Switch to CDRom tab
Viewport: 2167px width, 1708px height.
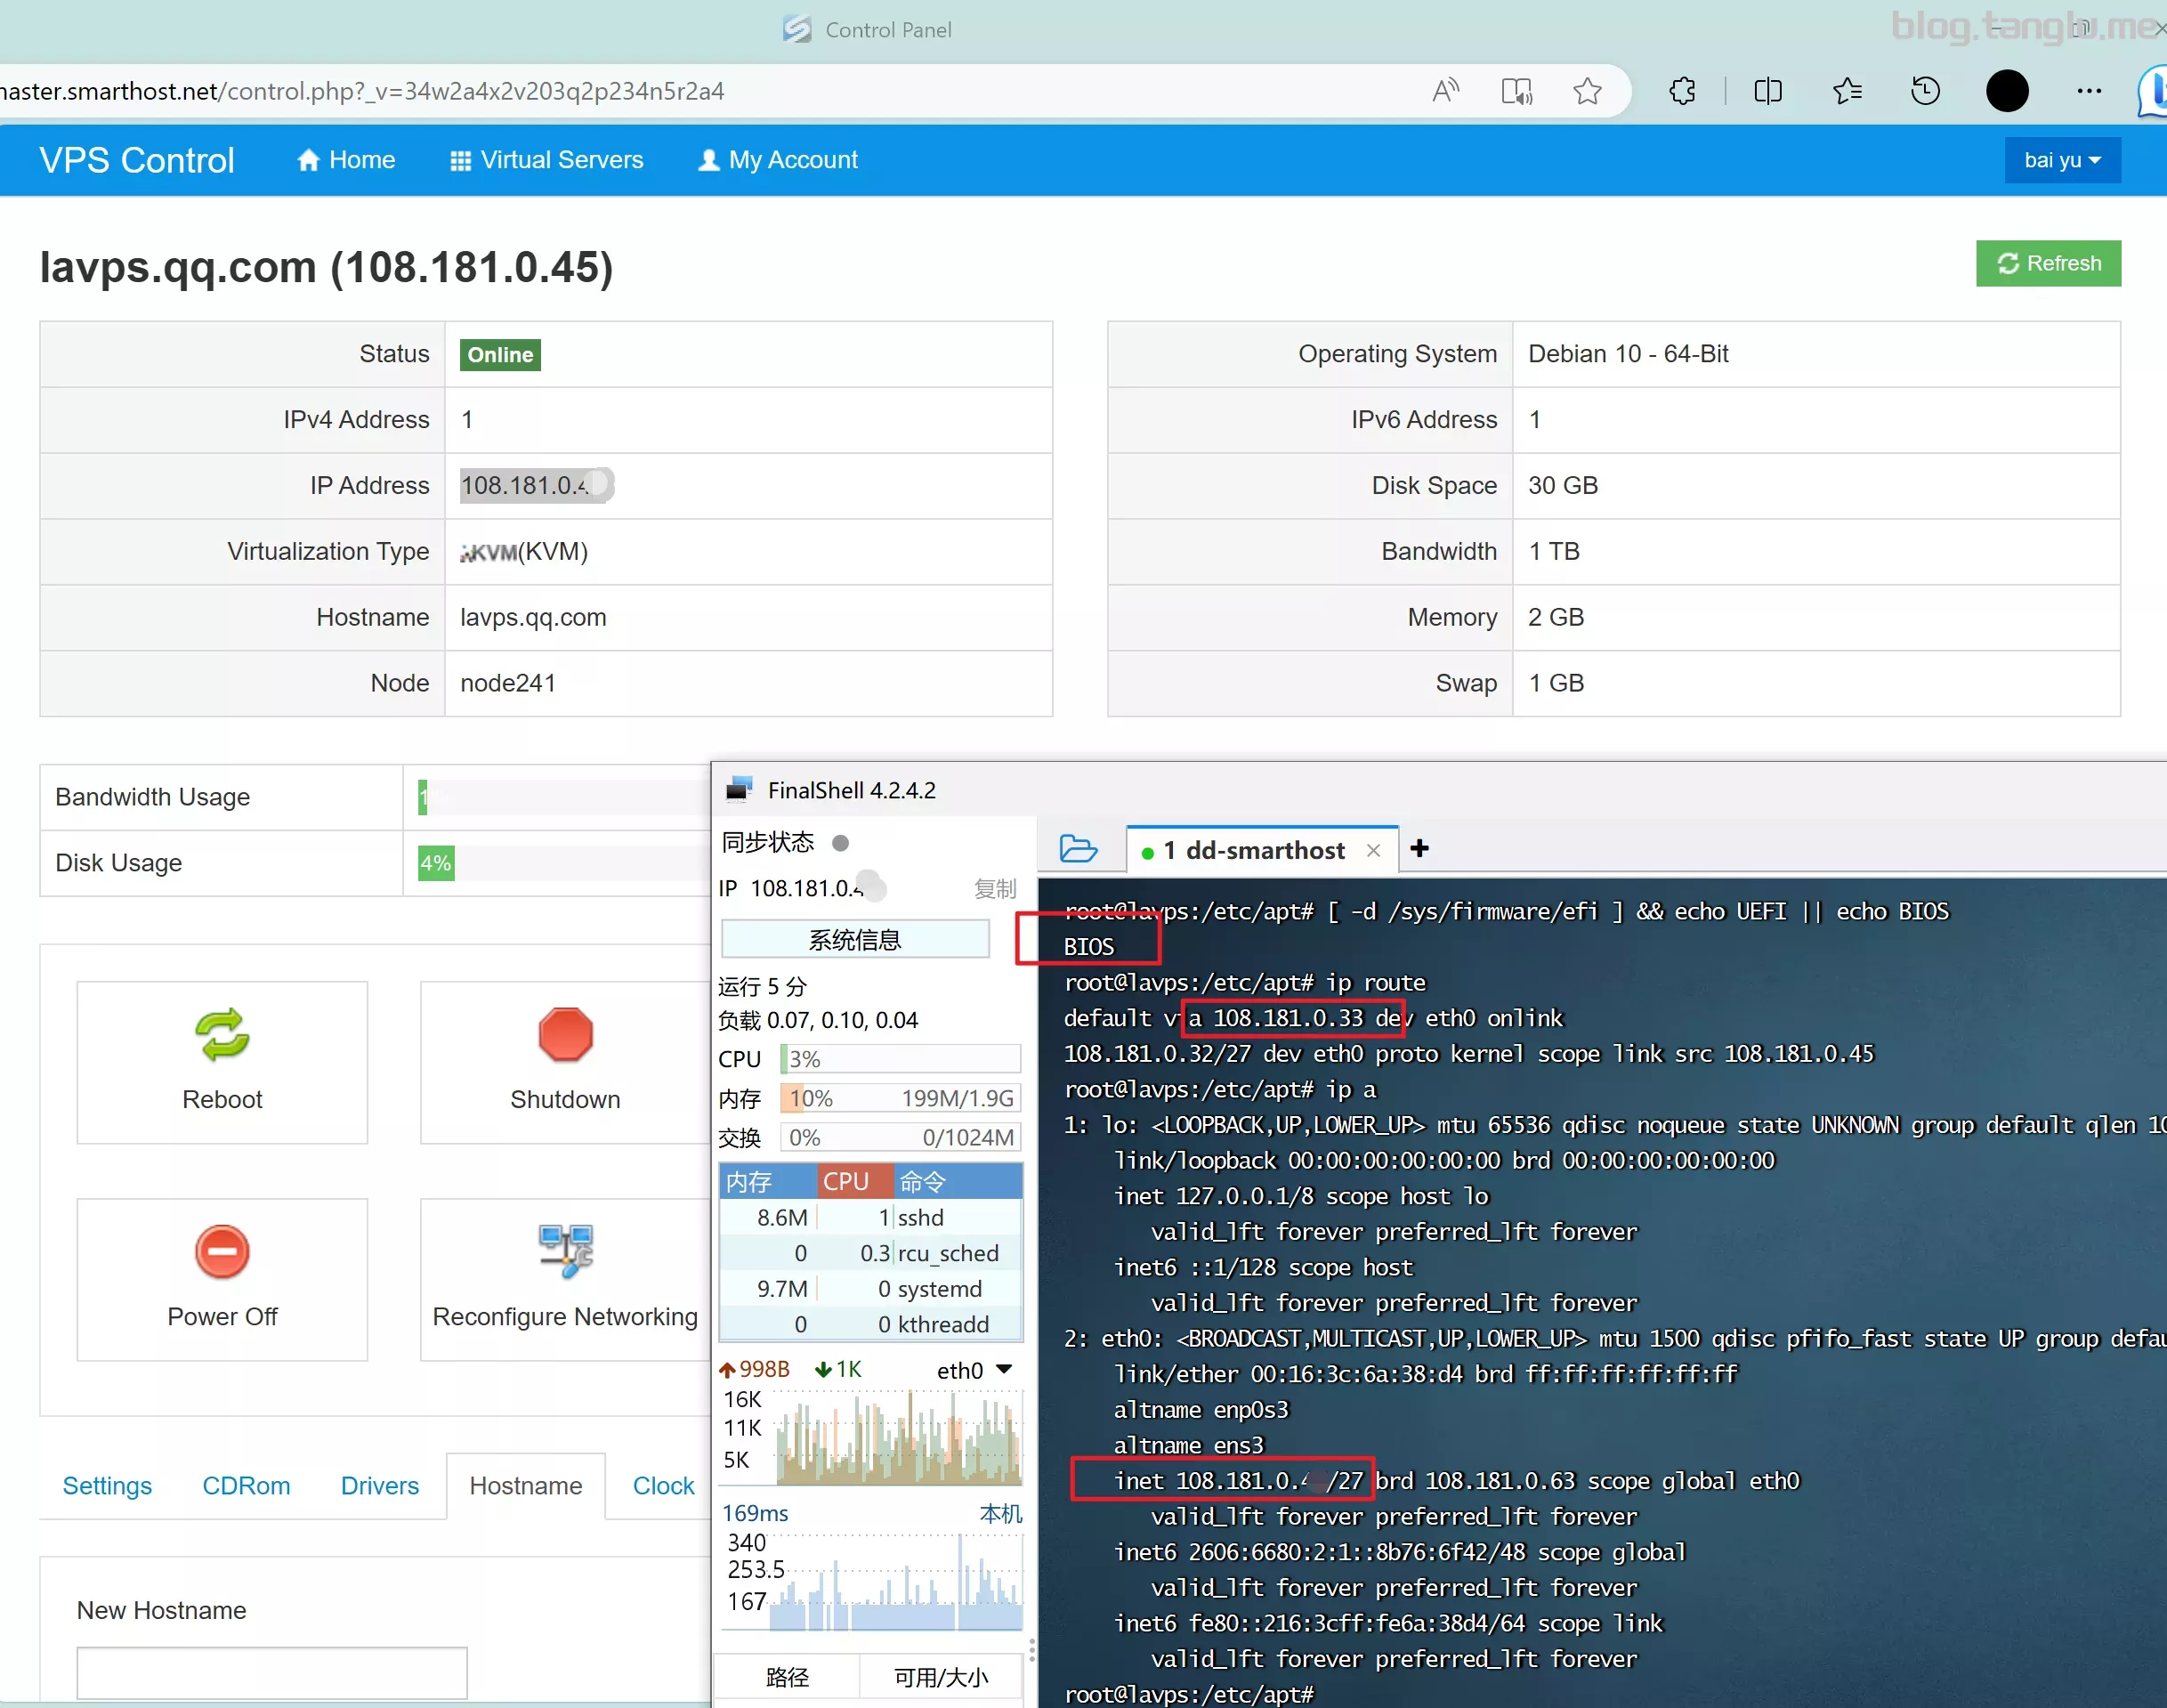click(246, 1486)
